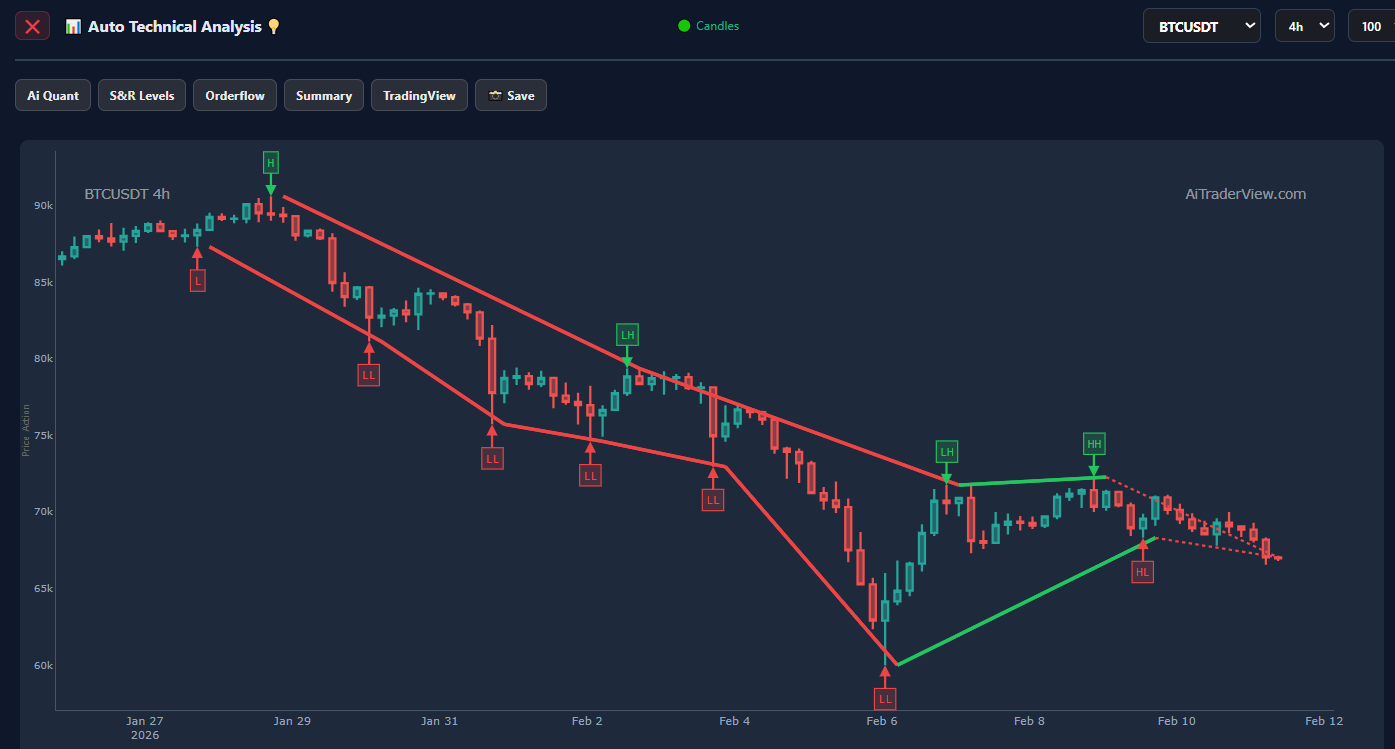Screen dimensions: 1395x749
Task: Expand the 4h timeframe dropdown
Action: click(x=1304, y=26)
